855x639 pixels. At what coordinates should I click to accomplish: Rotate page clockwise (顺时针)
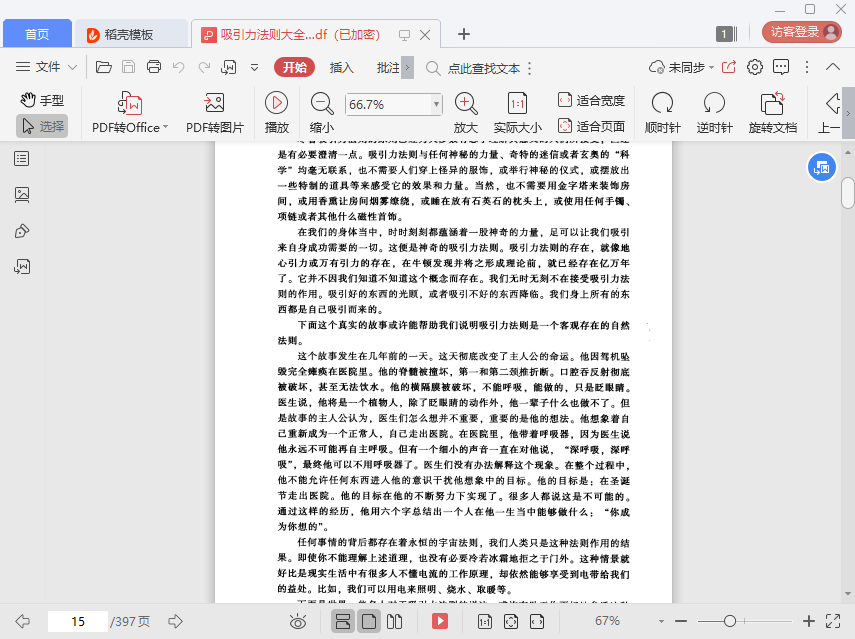[663, 113]
